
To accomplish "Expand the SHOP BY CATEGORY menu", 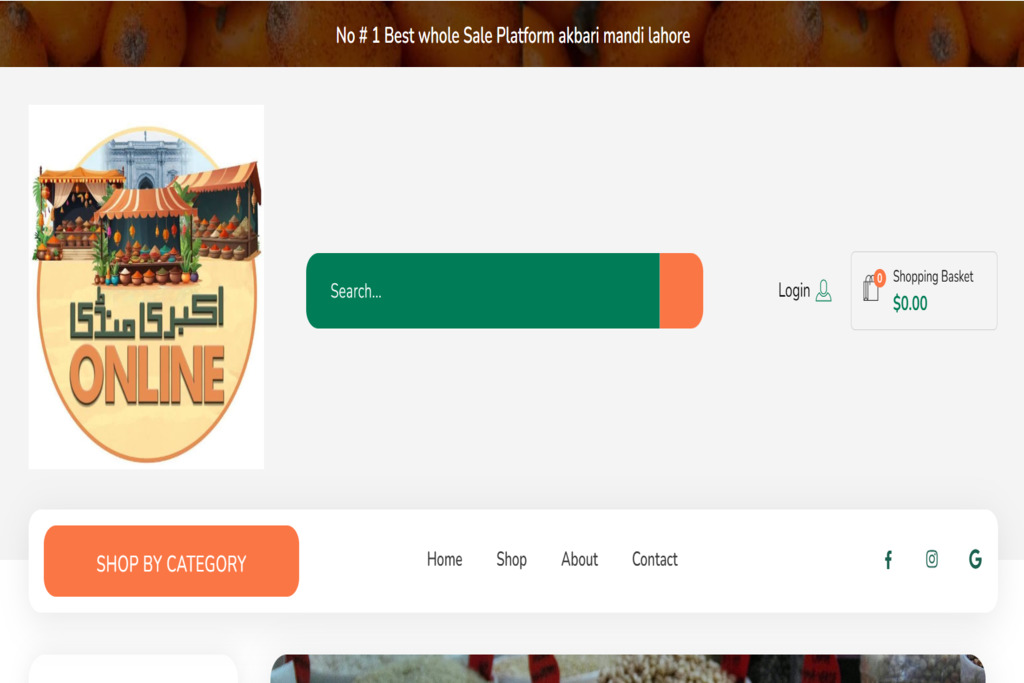I will click(x=171, y=561).
